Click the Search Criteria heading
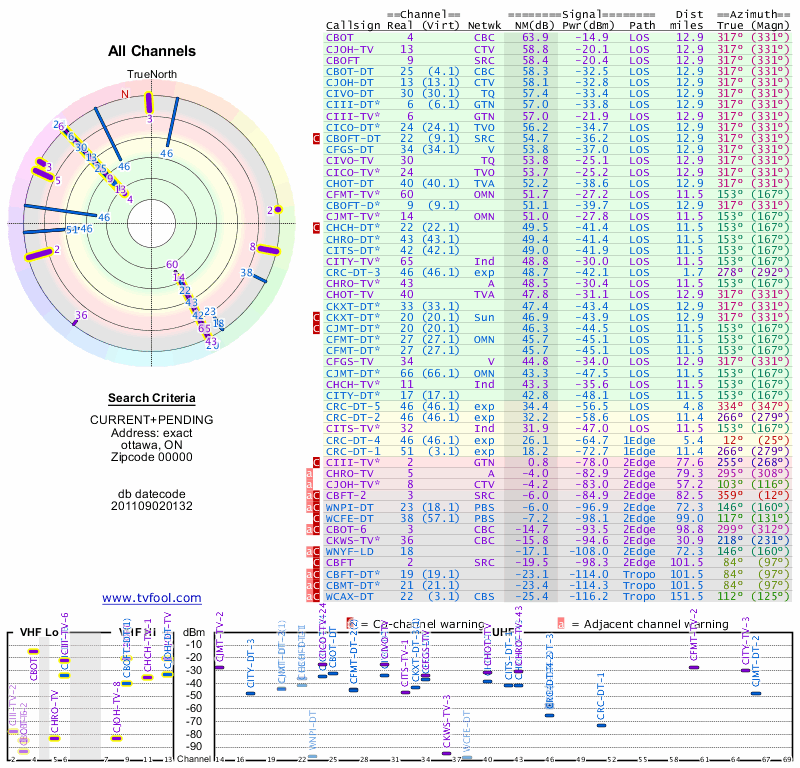The height and width of the screenshot is (768, 800). 152,398
